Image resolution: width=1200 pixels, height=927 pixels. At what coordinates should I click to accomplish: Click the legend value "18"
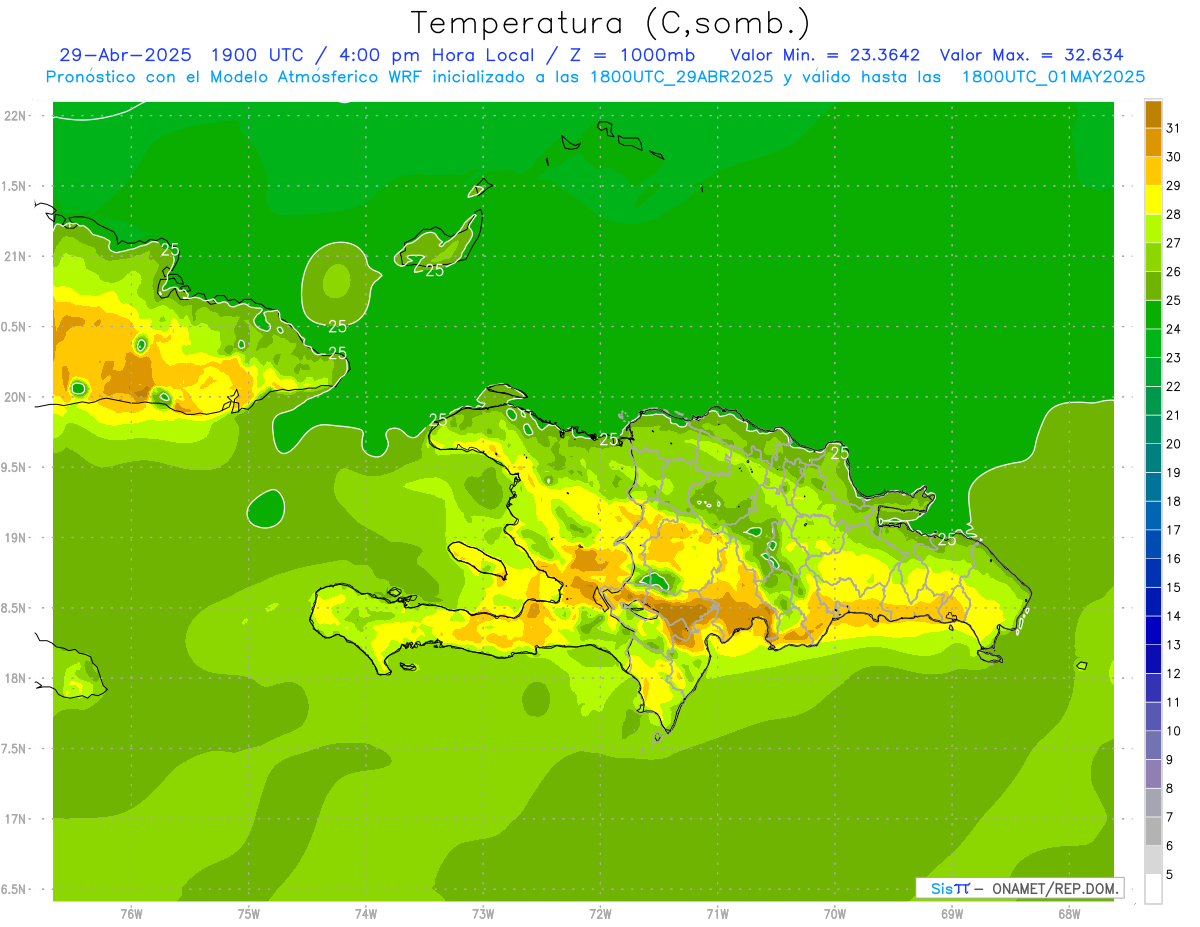(1174, 501)
